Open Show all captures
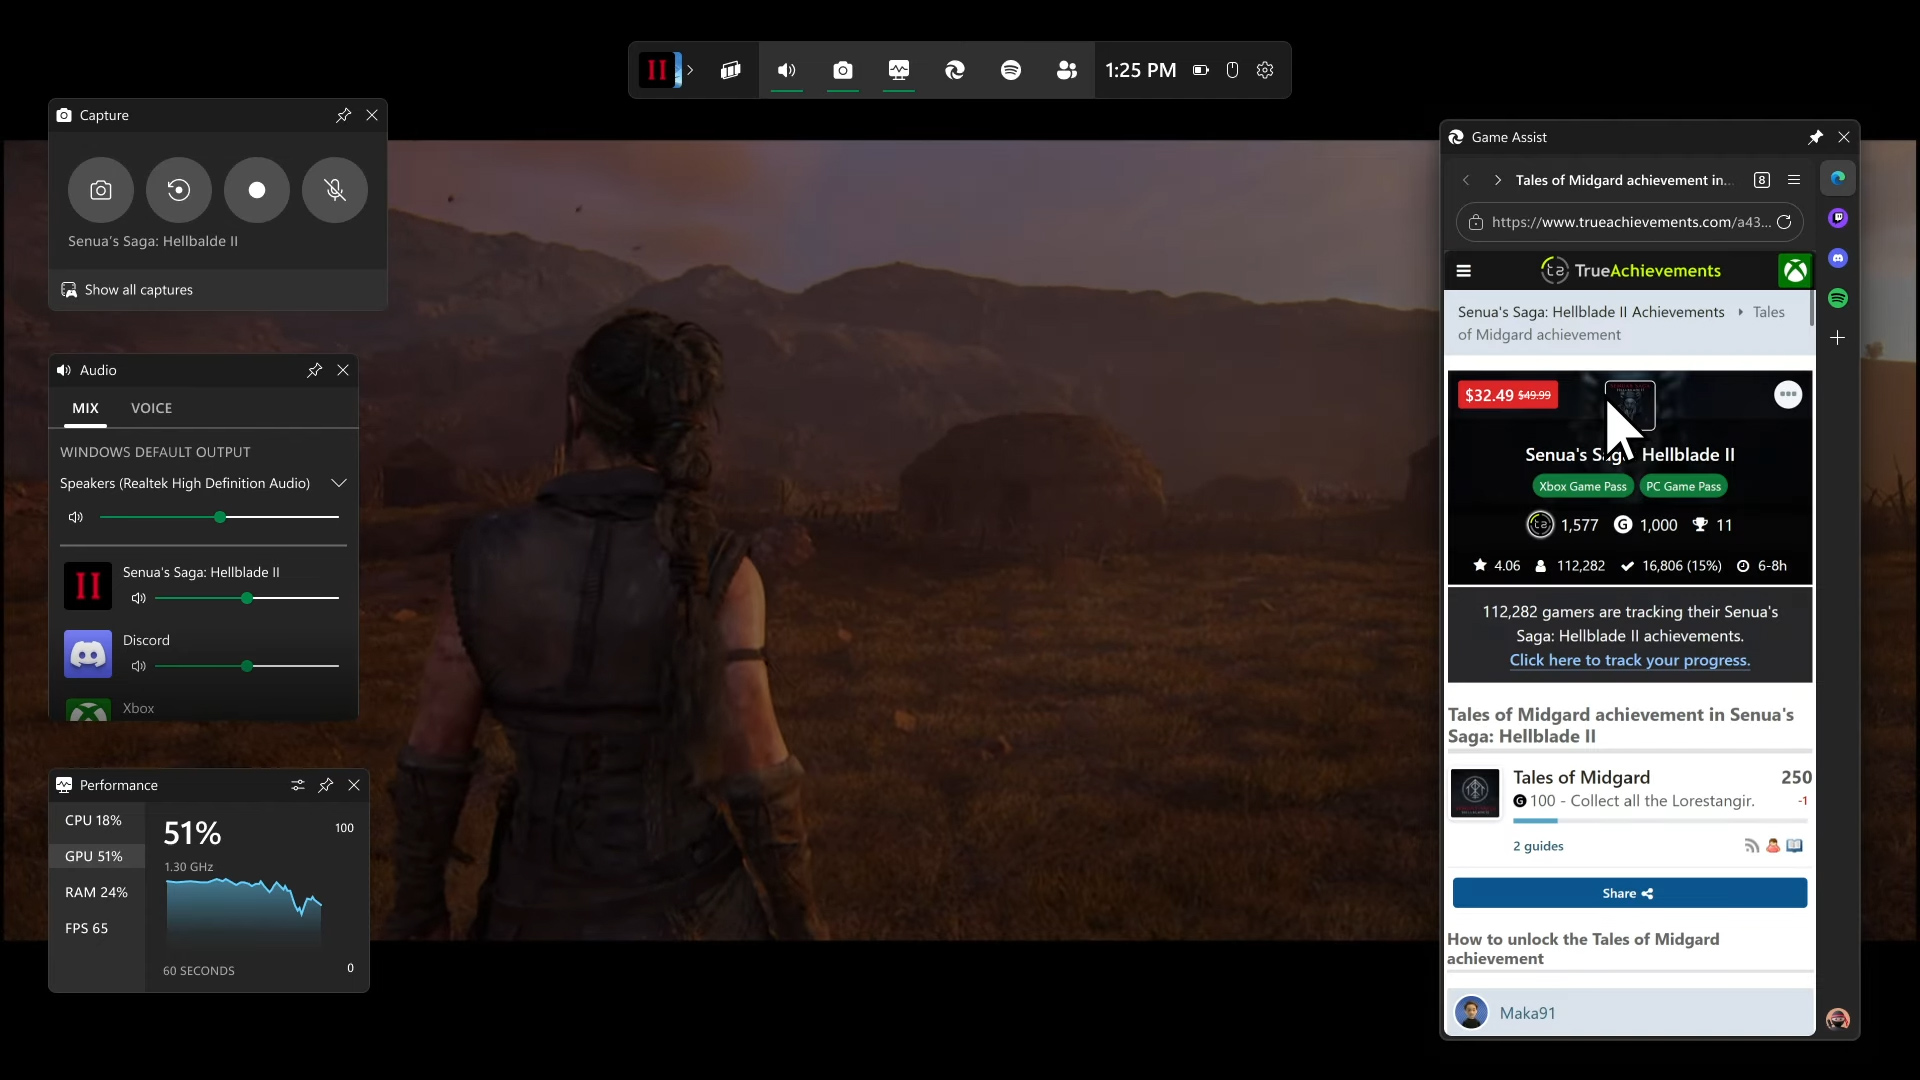 point(127,290)
